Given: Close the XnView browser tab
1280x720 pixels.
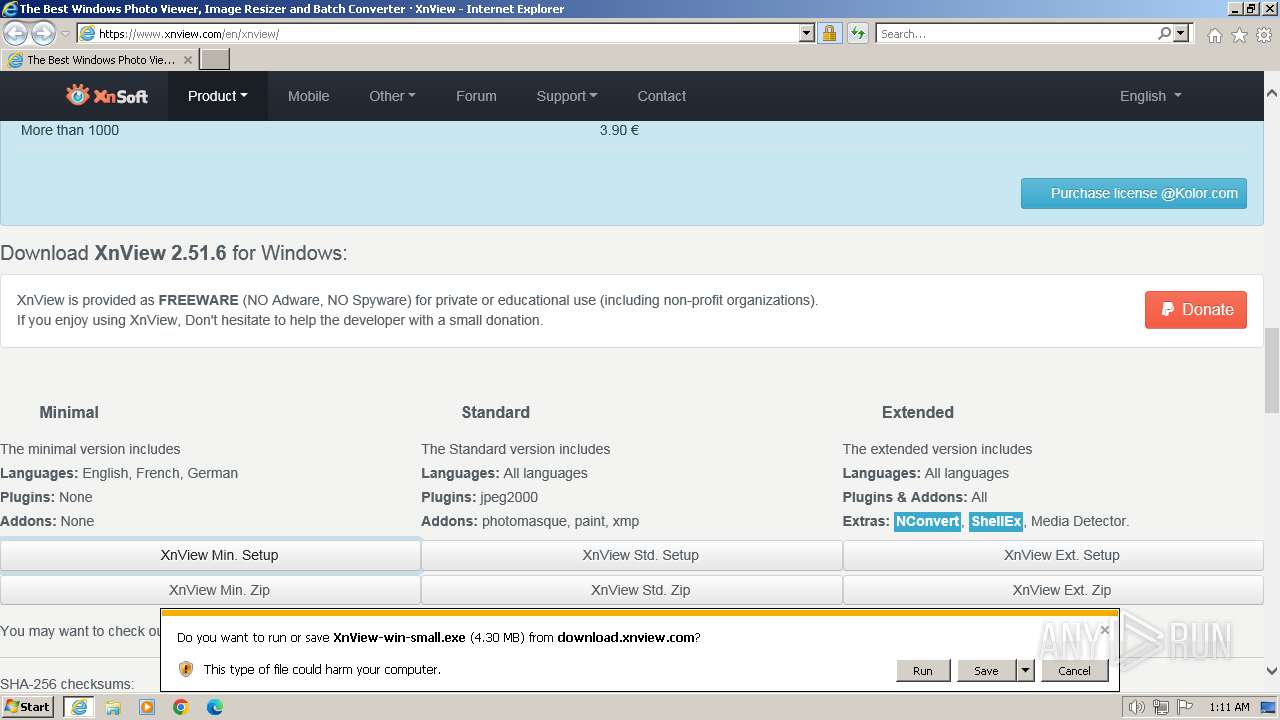Looking at the screenshot, I should (187, 60).
